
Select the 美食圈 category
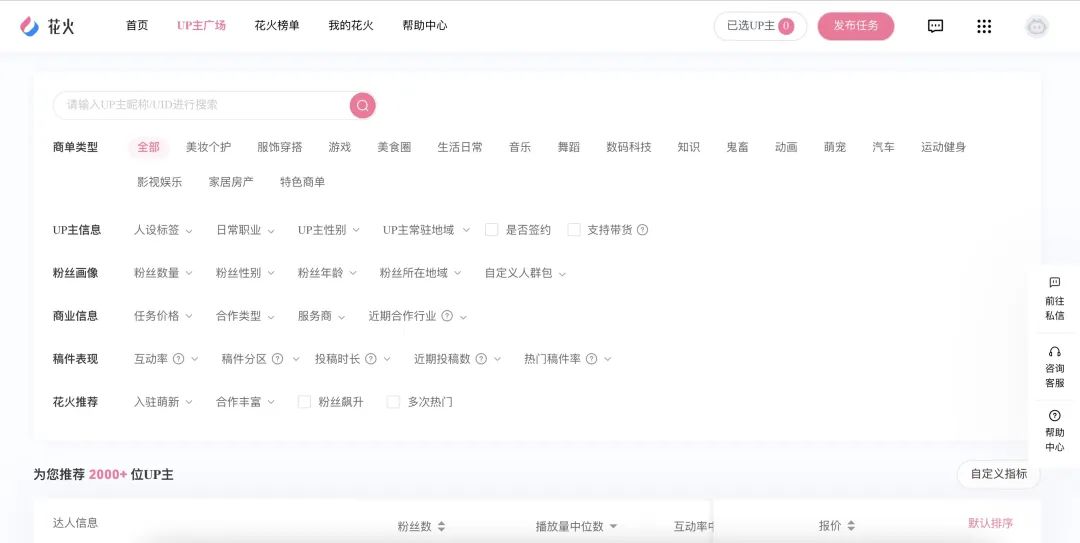[x=395, y=147]
